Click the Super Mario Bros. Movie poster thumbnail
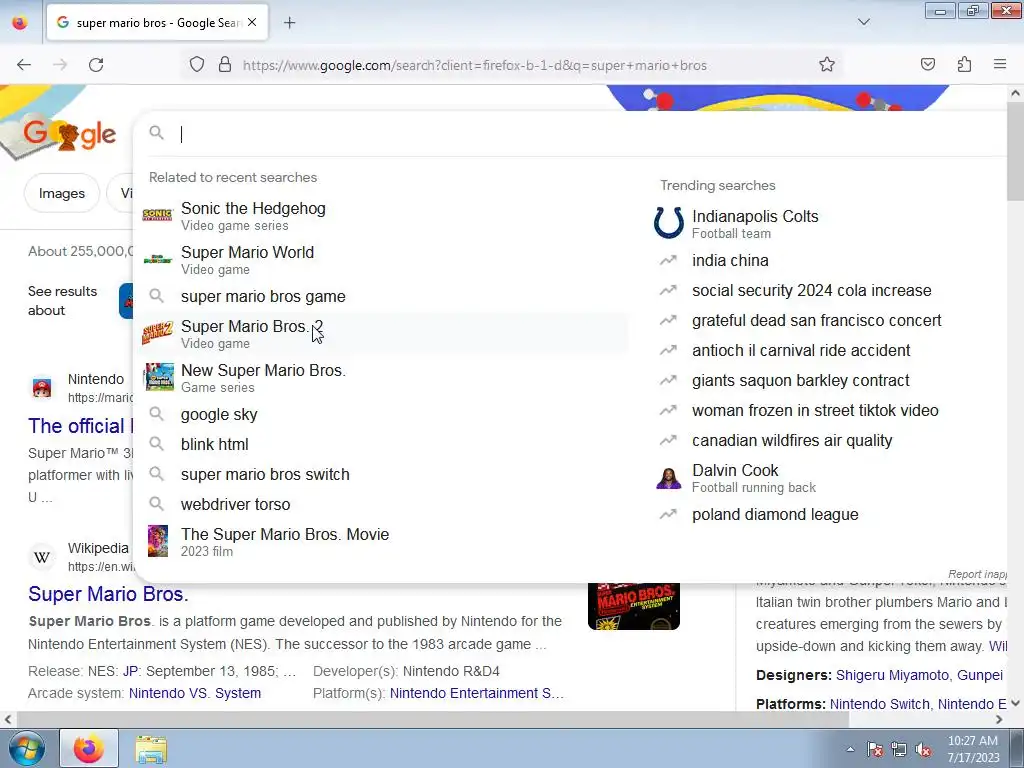The width and height of the screenshot is (1024, 768). tap(157, 541)
